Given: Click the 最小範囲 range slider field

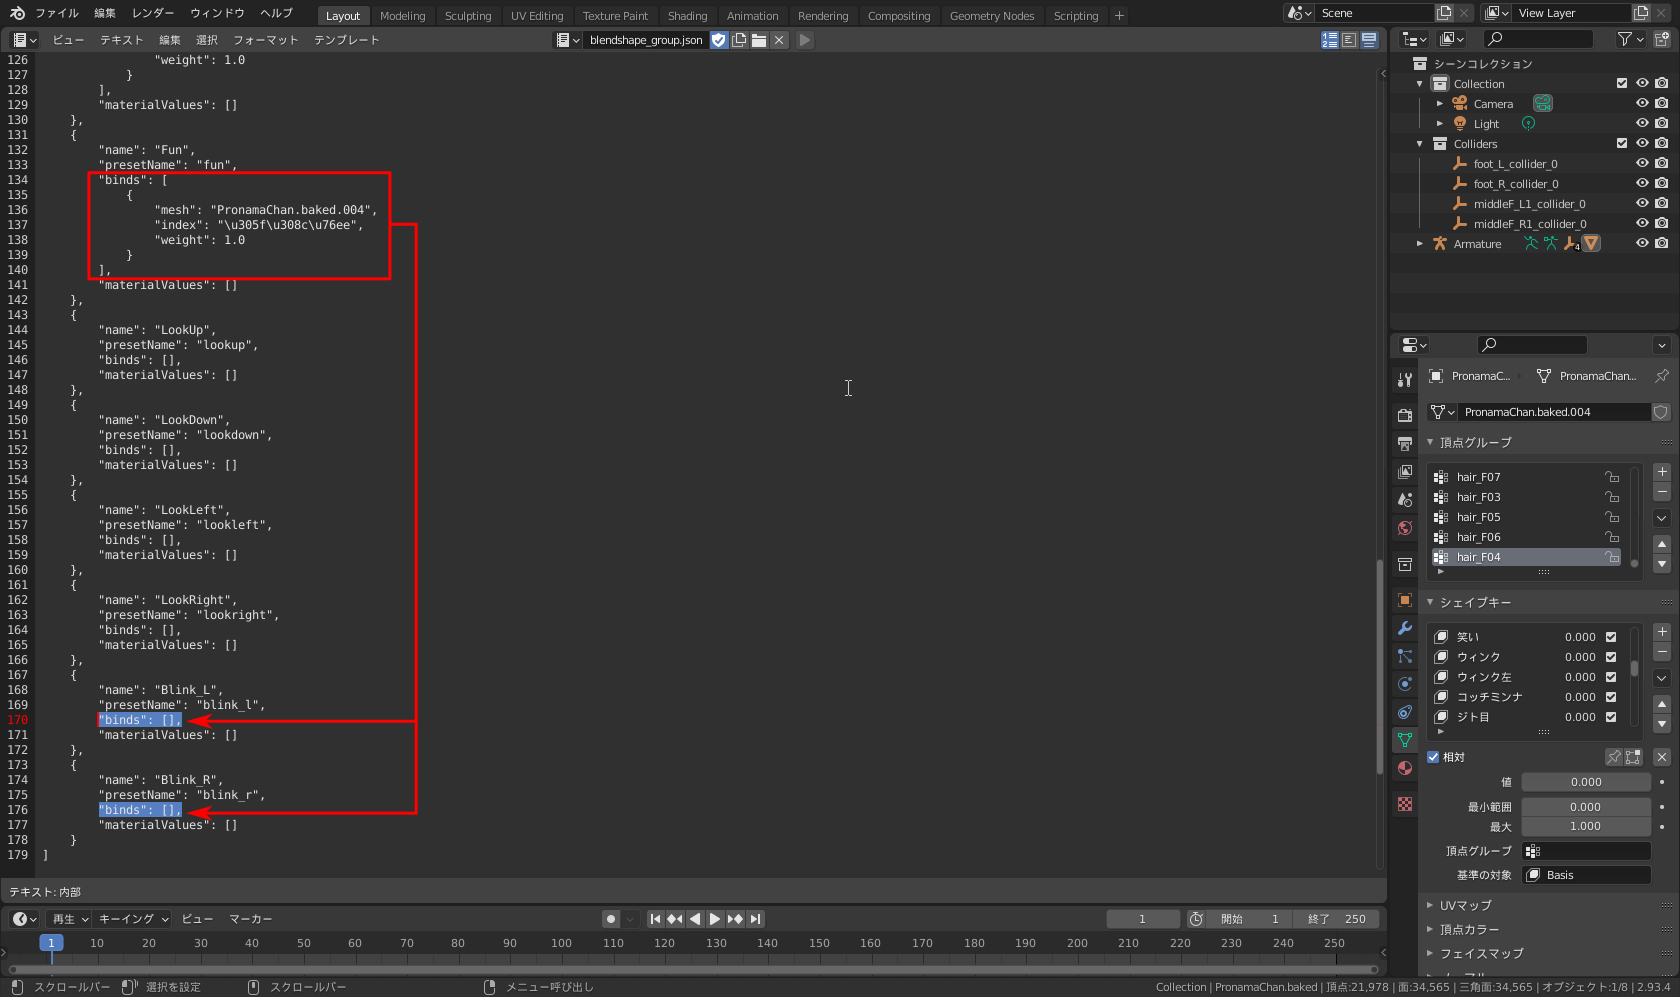Looking at the screenshot, I should [1586, 807].
